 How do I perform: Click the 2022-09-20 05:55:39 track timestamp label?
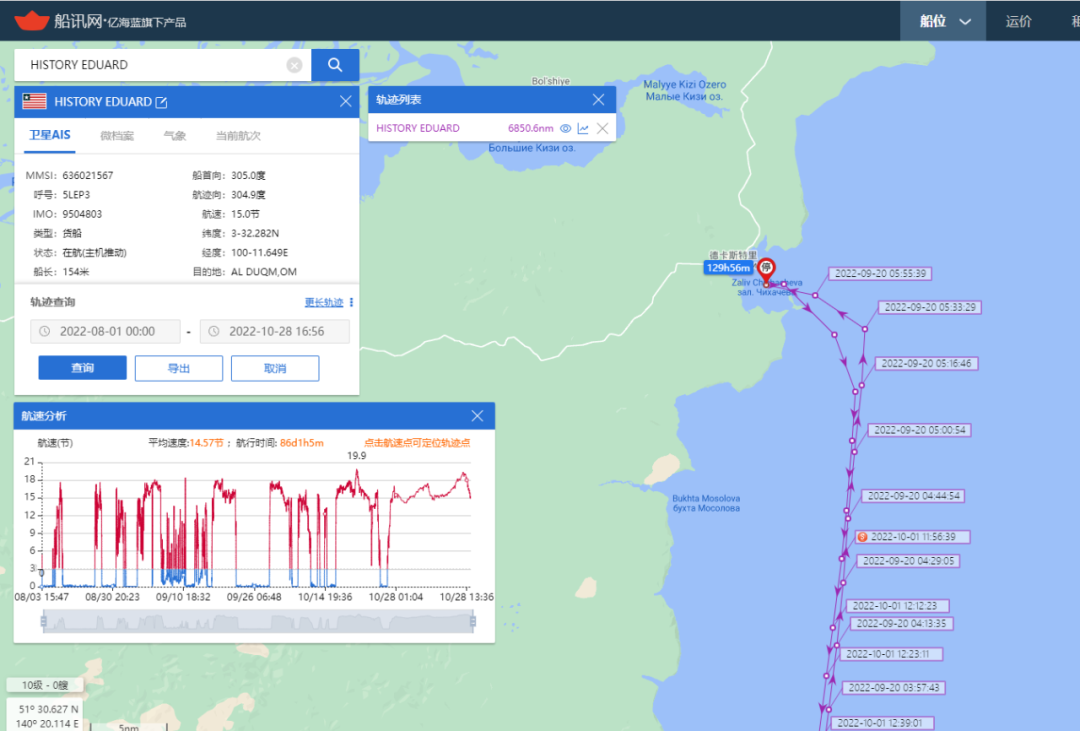(880, 273)
